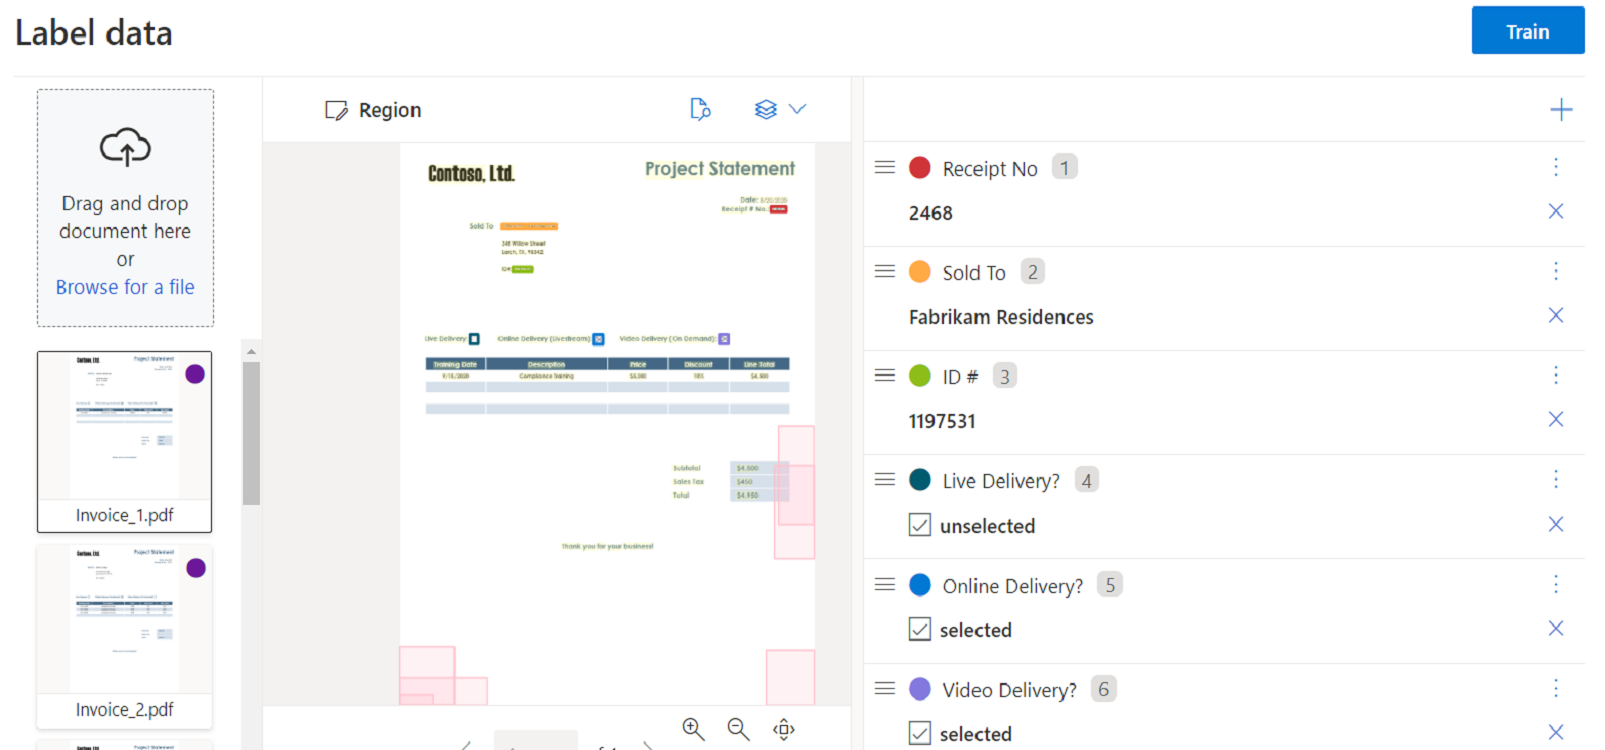The height and width of the screenshot is (750, 1605).
Task: Click the Fabrikam Residences value text
Action: [1001, 317]
